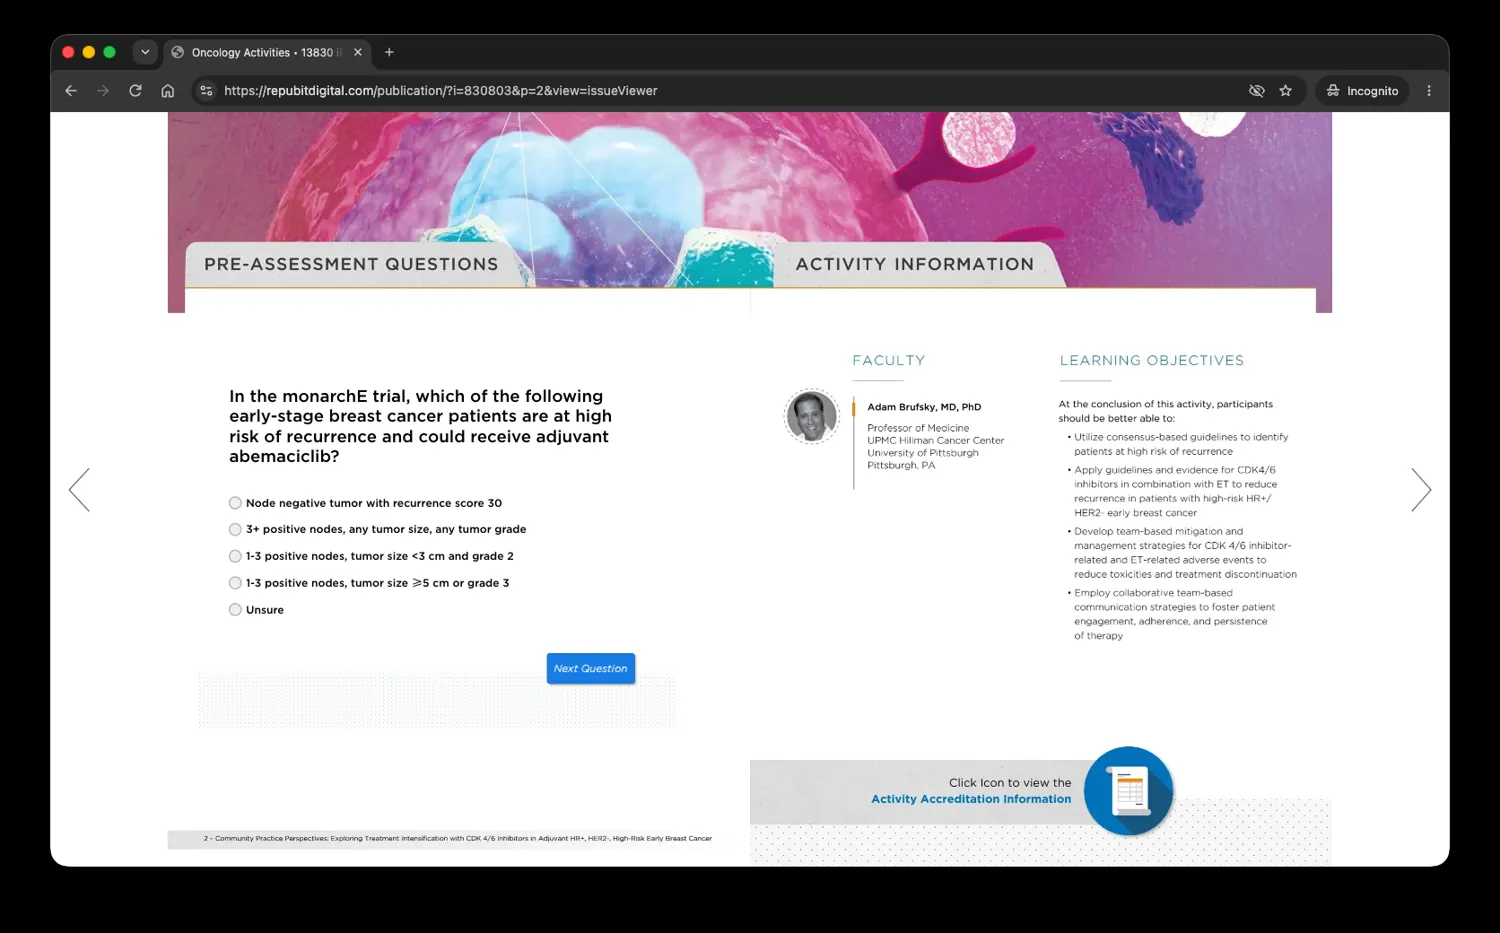The height and width of the screenshot is (933, 1500).
Task: Click 'Utilize consensus-based guidelines' objective
Action: coord(1180,444)
